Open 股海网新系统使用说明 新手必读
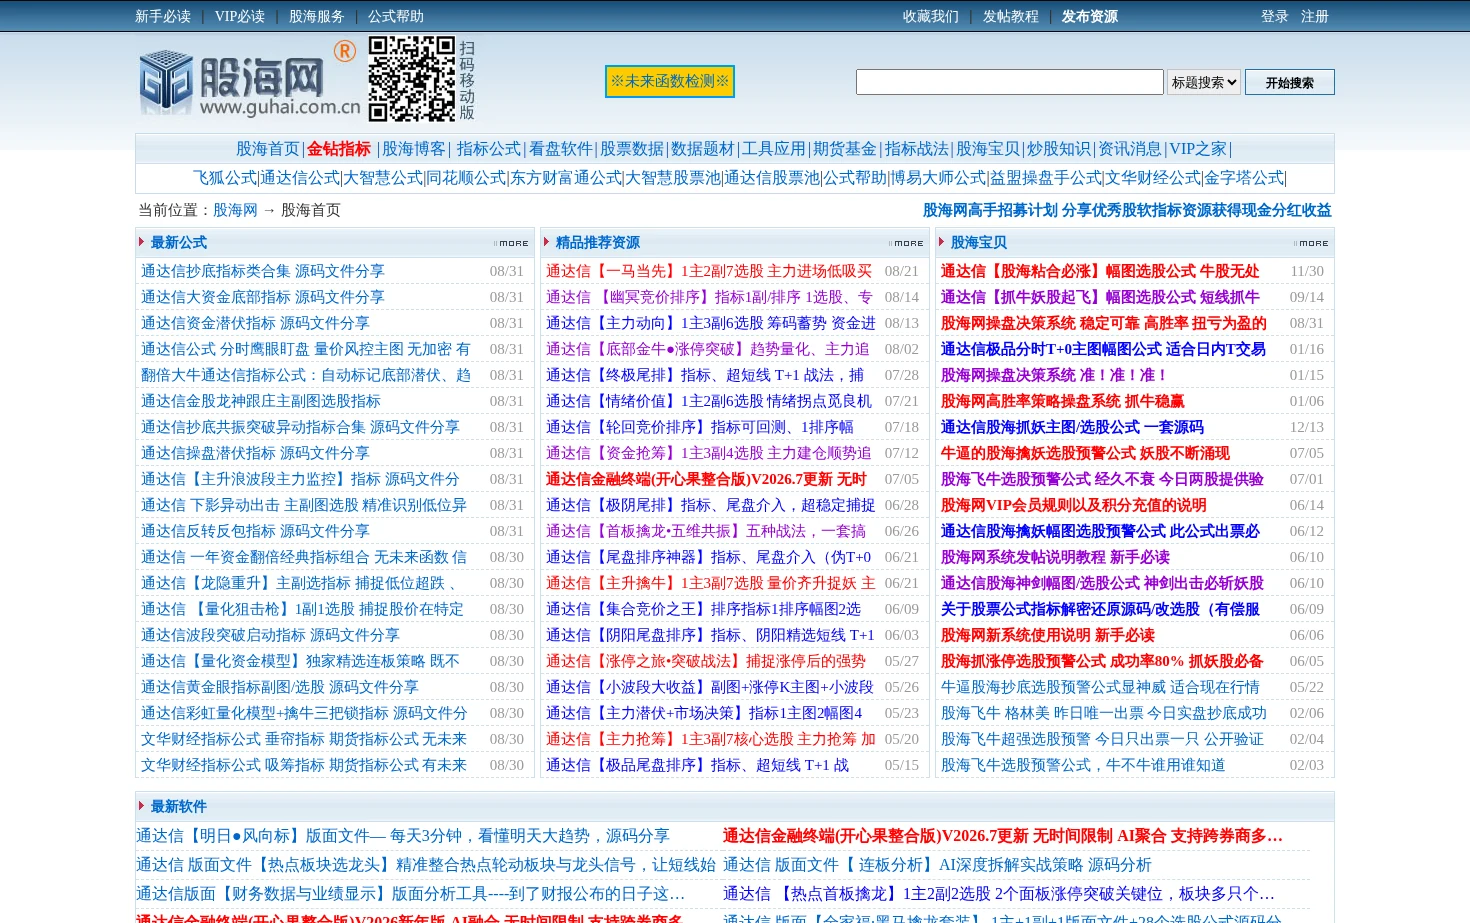Image resolution: width=1470 pixels, height=923 pixels. click(x=1048, y=635)
